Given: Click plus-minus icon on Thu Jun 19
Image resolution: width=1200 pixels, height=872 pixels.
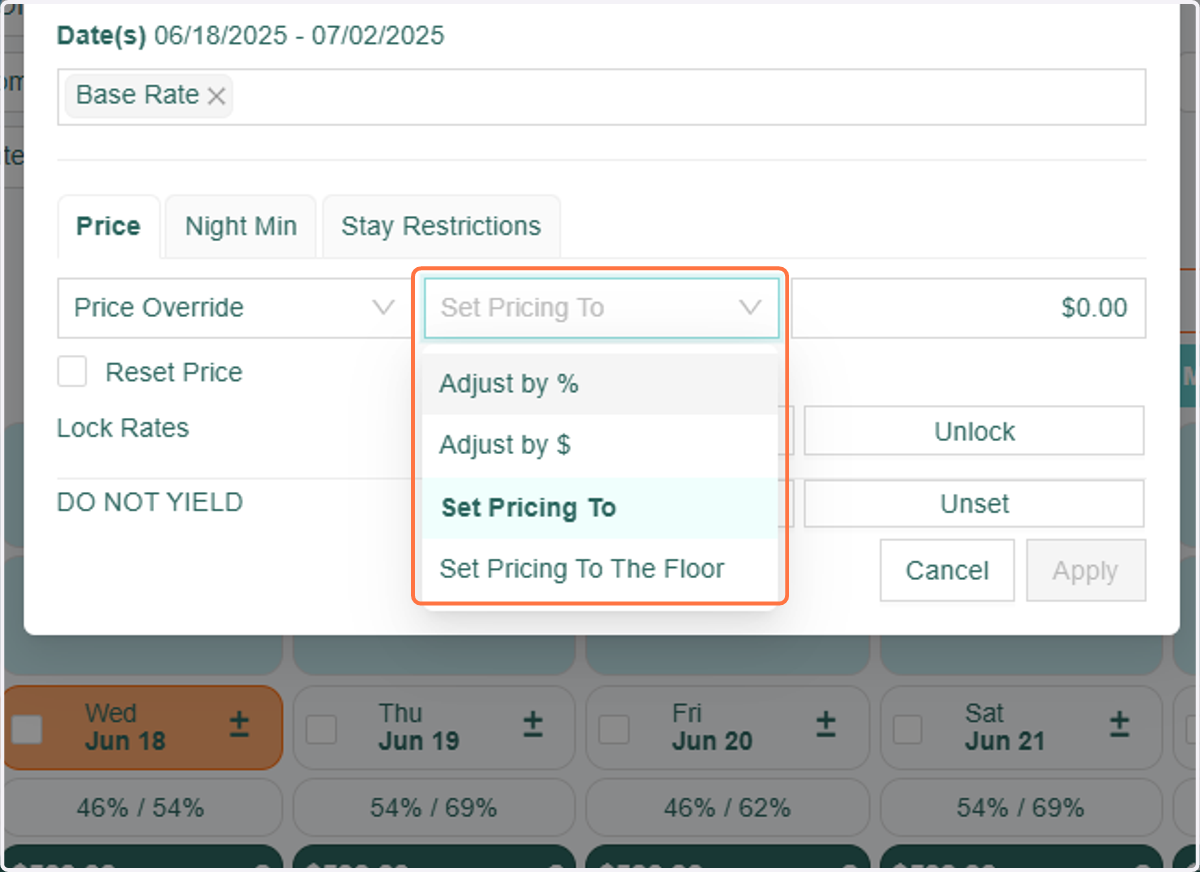Looking at the screenshot, I should click(x=533, y=724).
